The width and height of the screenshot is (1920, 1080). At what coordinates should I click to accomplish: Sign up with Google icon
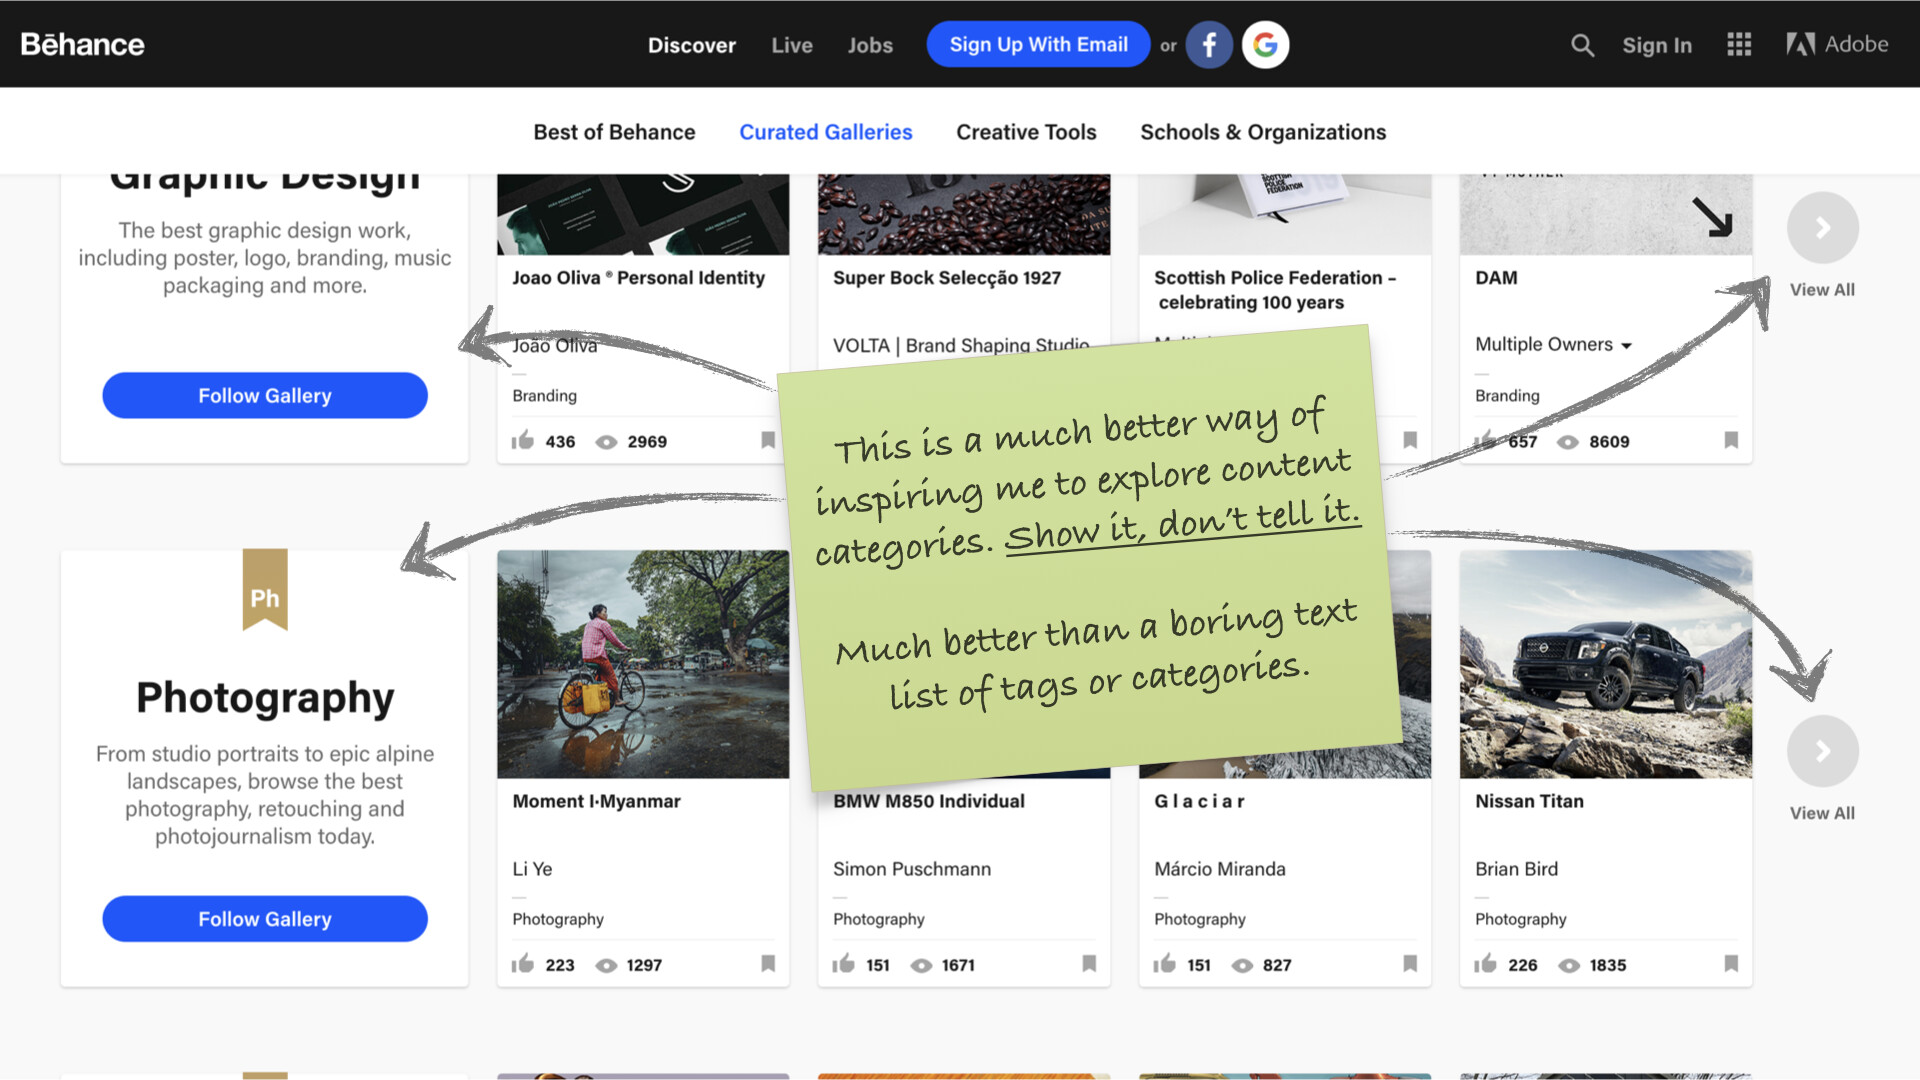point(1265,45)
